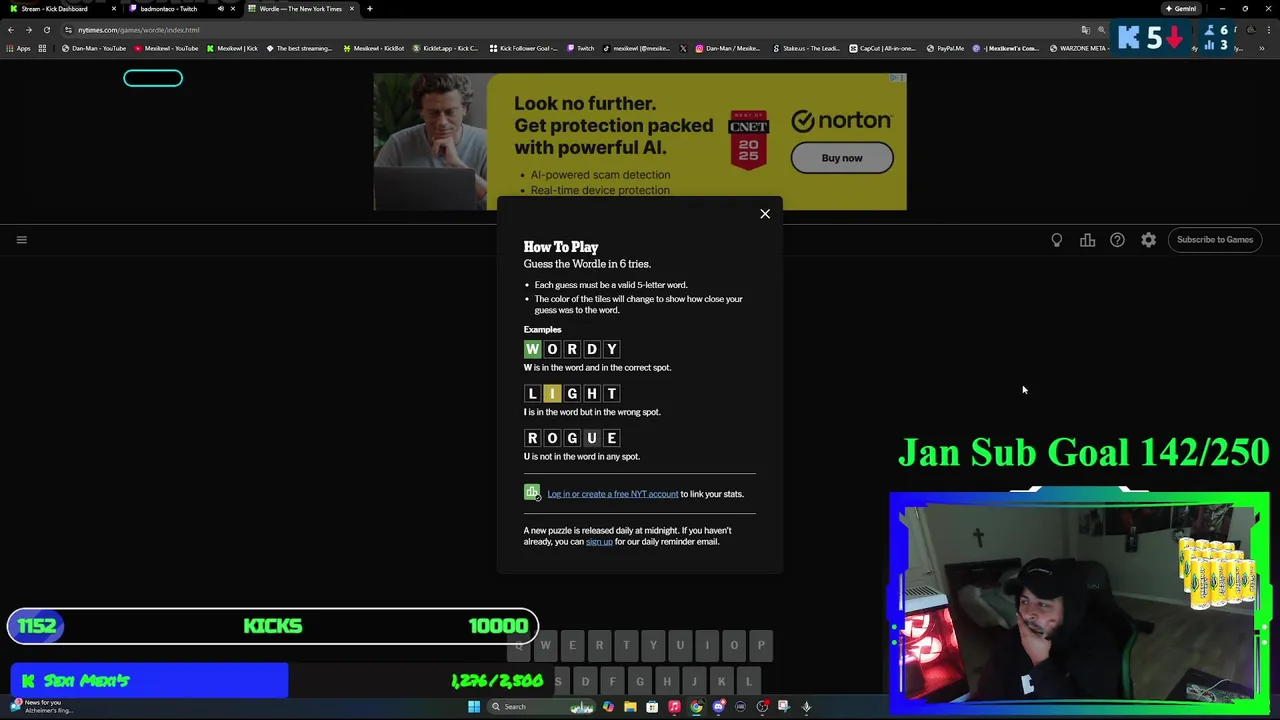Click the W key on Wordle keyboard
This screenshot has height=720, width=1280.
pos(545,646)
